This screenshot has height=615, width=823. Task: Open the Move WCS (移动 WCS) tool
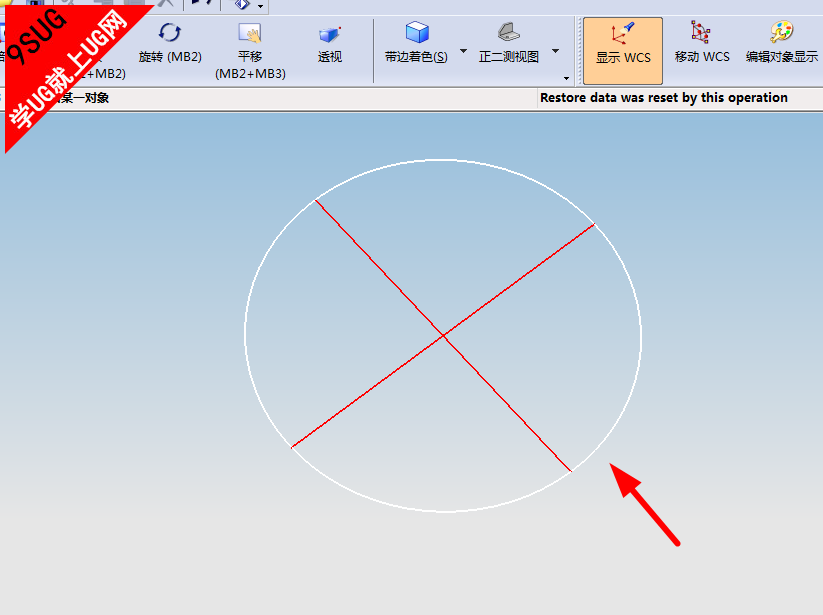(702, 43)
